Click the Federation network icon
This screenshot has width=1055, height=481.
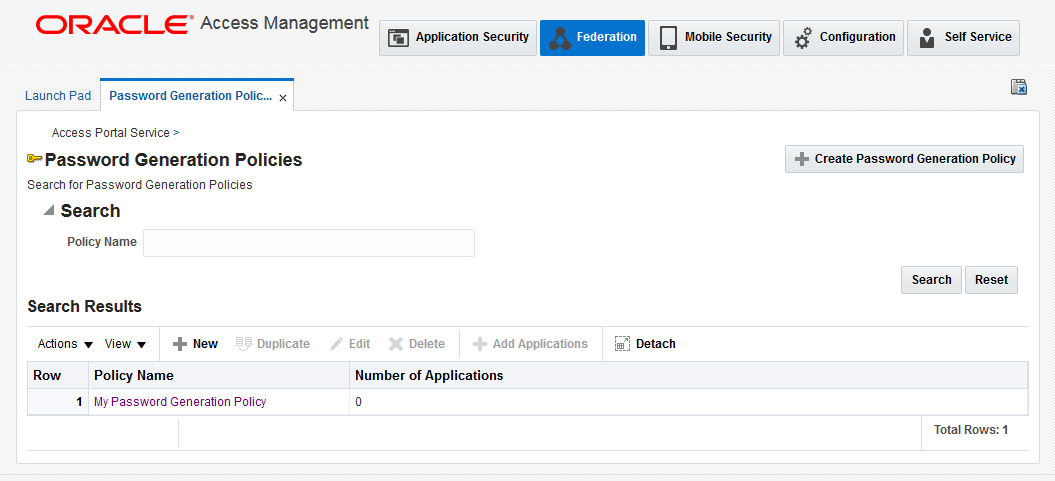(x=560, y=38)
